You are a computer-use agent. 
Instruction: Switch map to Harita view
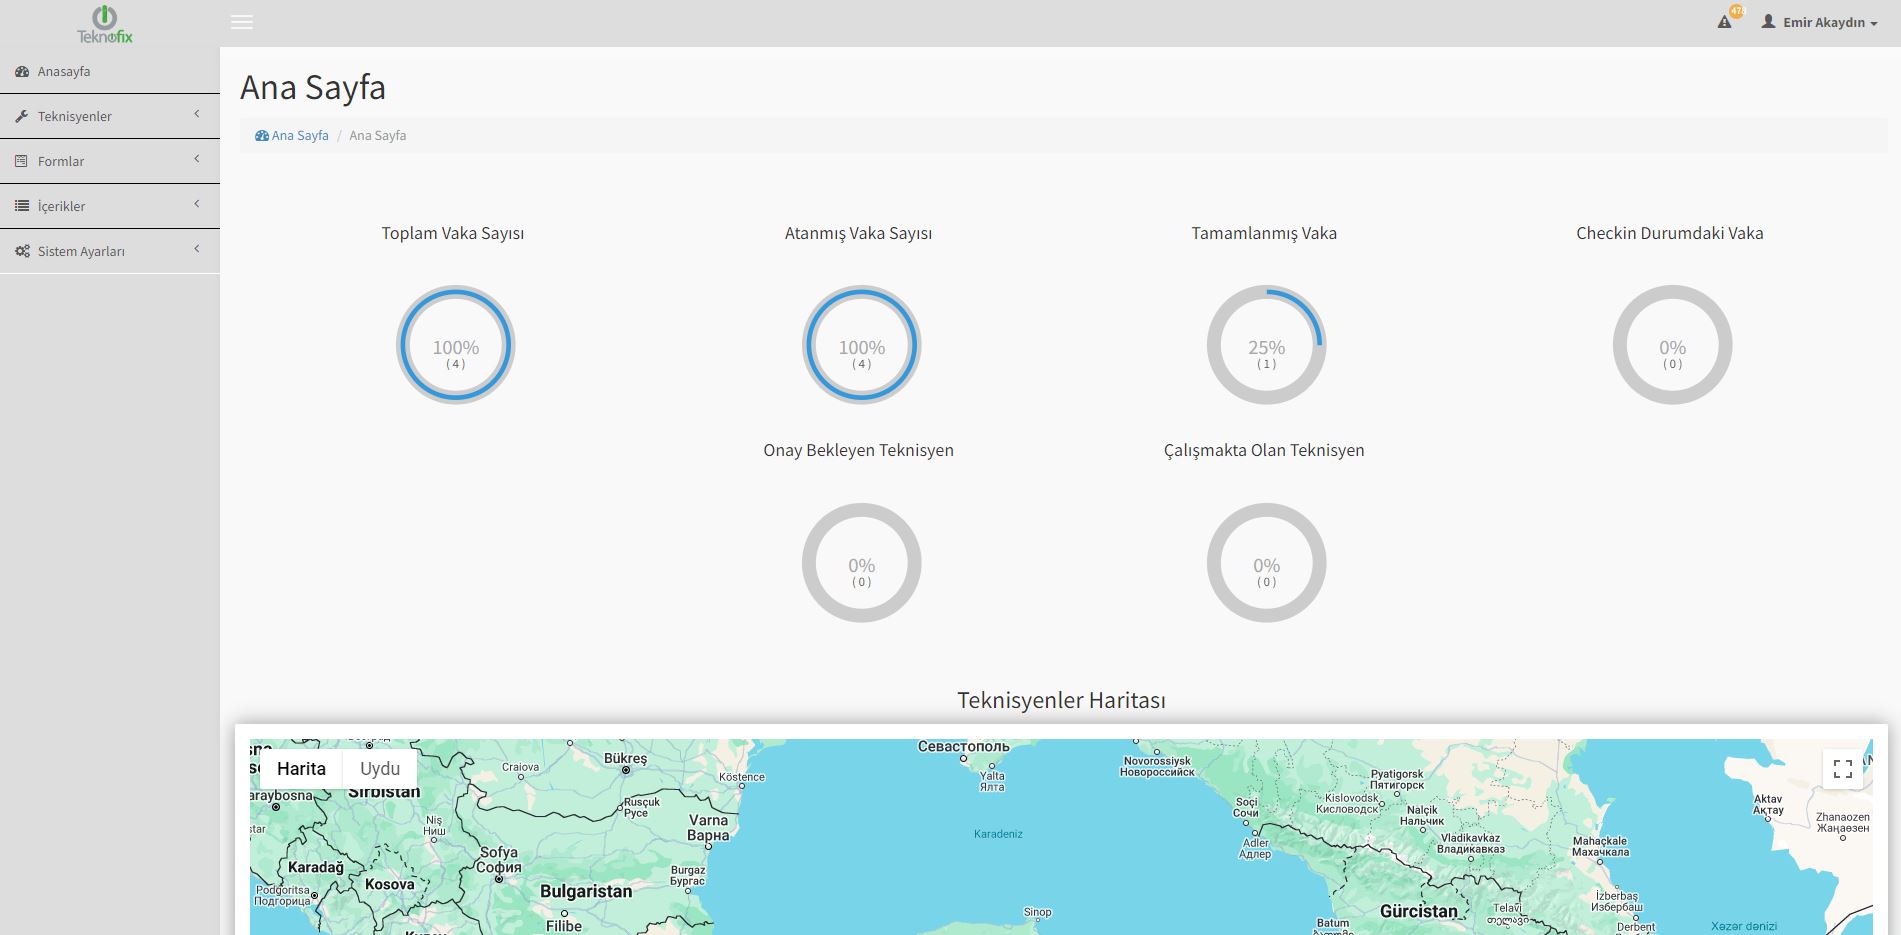point(301,769)
